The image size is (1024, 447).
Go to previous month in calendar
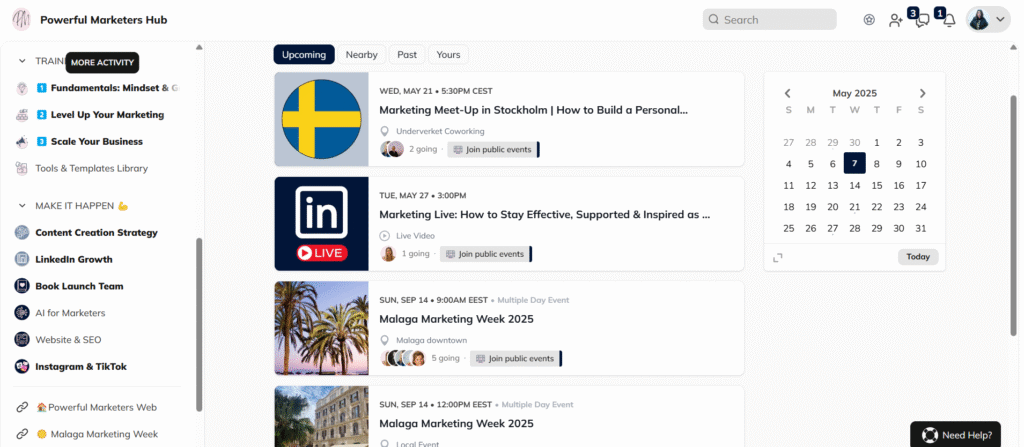pos(788,93)
